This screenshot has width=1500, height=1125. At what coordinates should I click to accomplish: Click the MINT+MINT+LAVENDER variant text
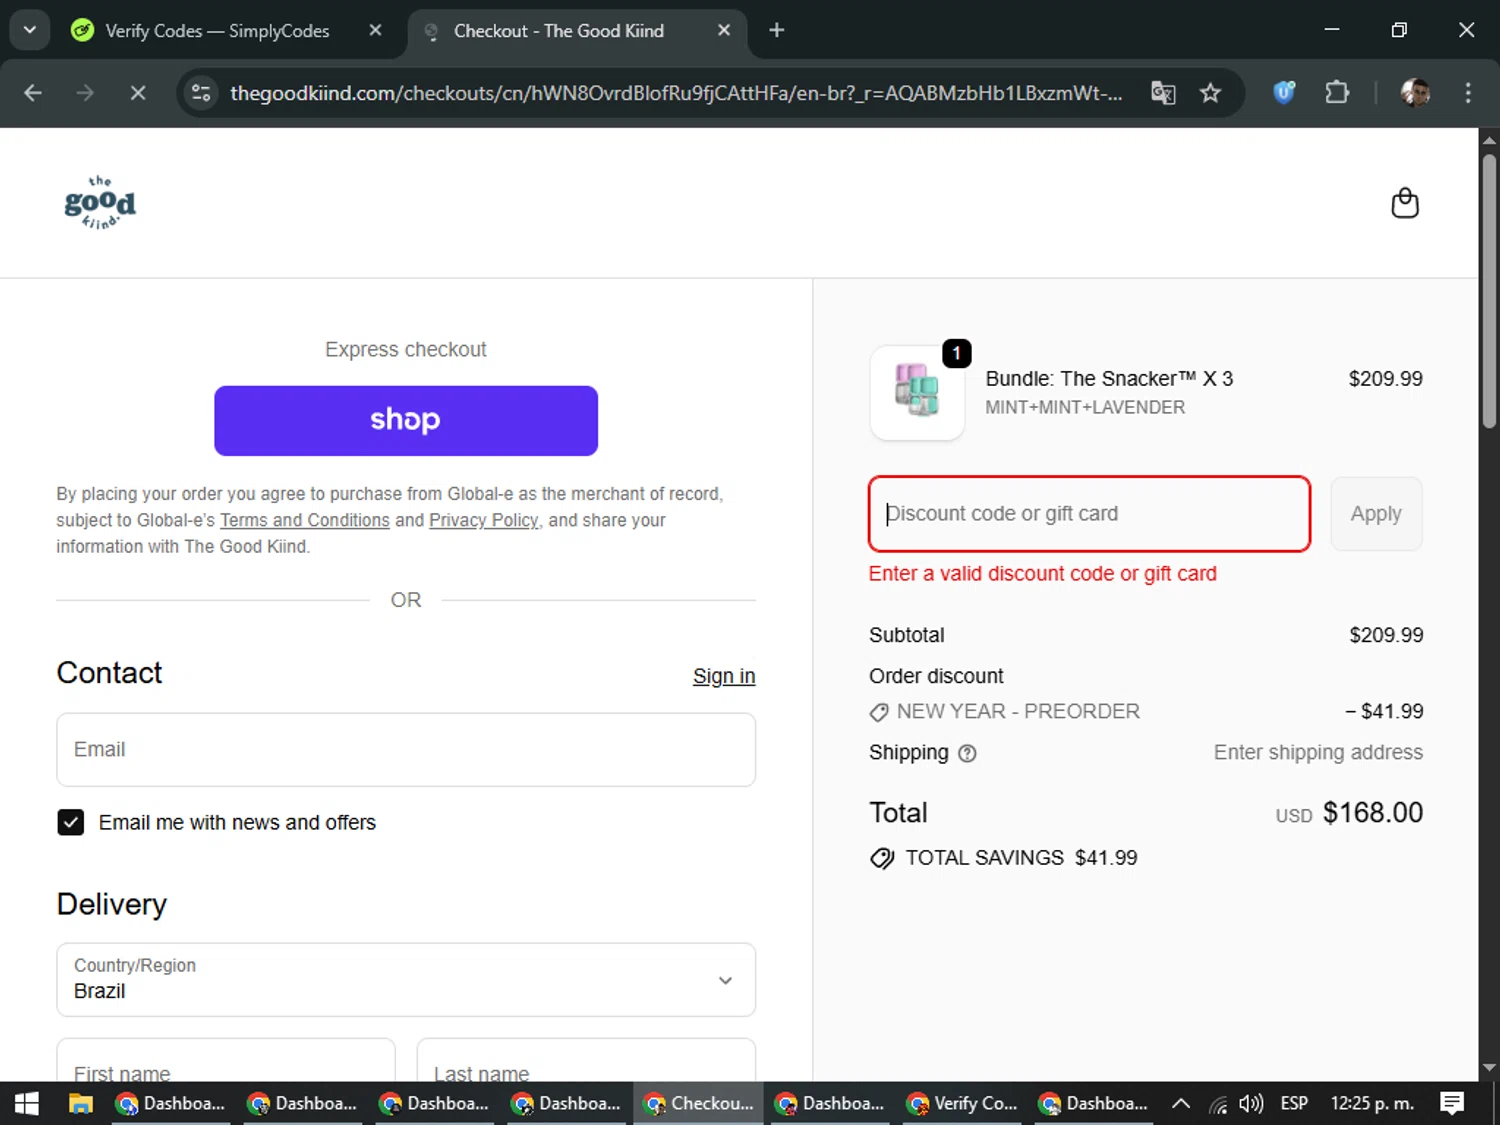[1085, 407]
